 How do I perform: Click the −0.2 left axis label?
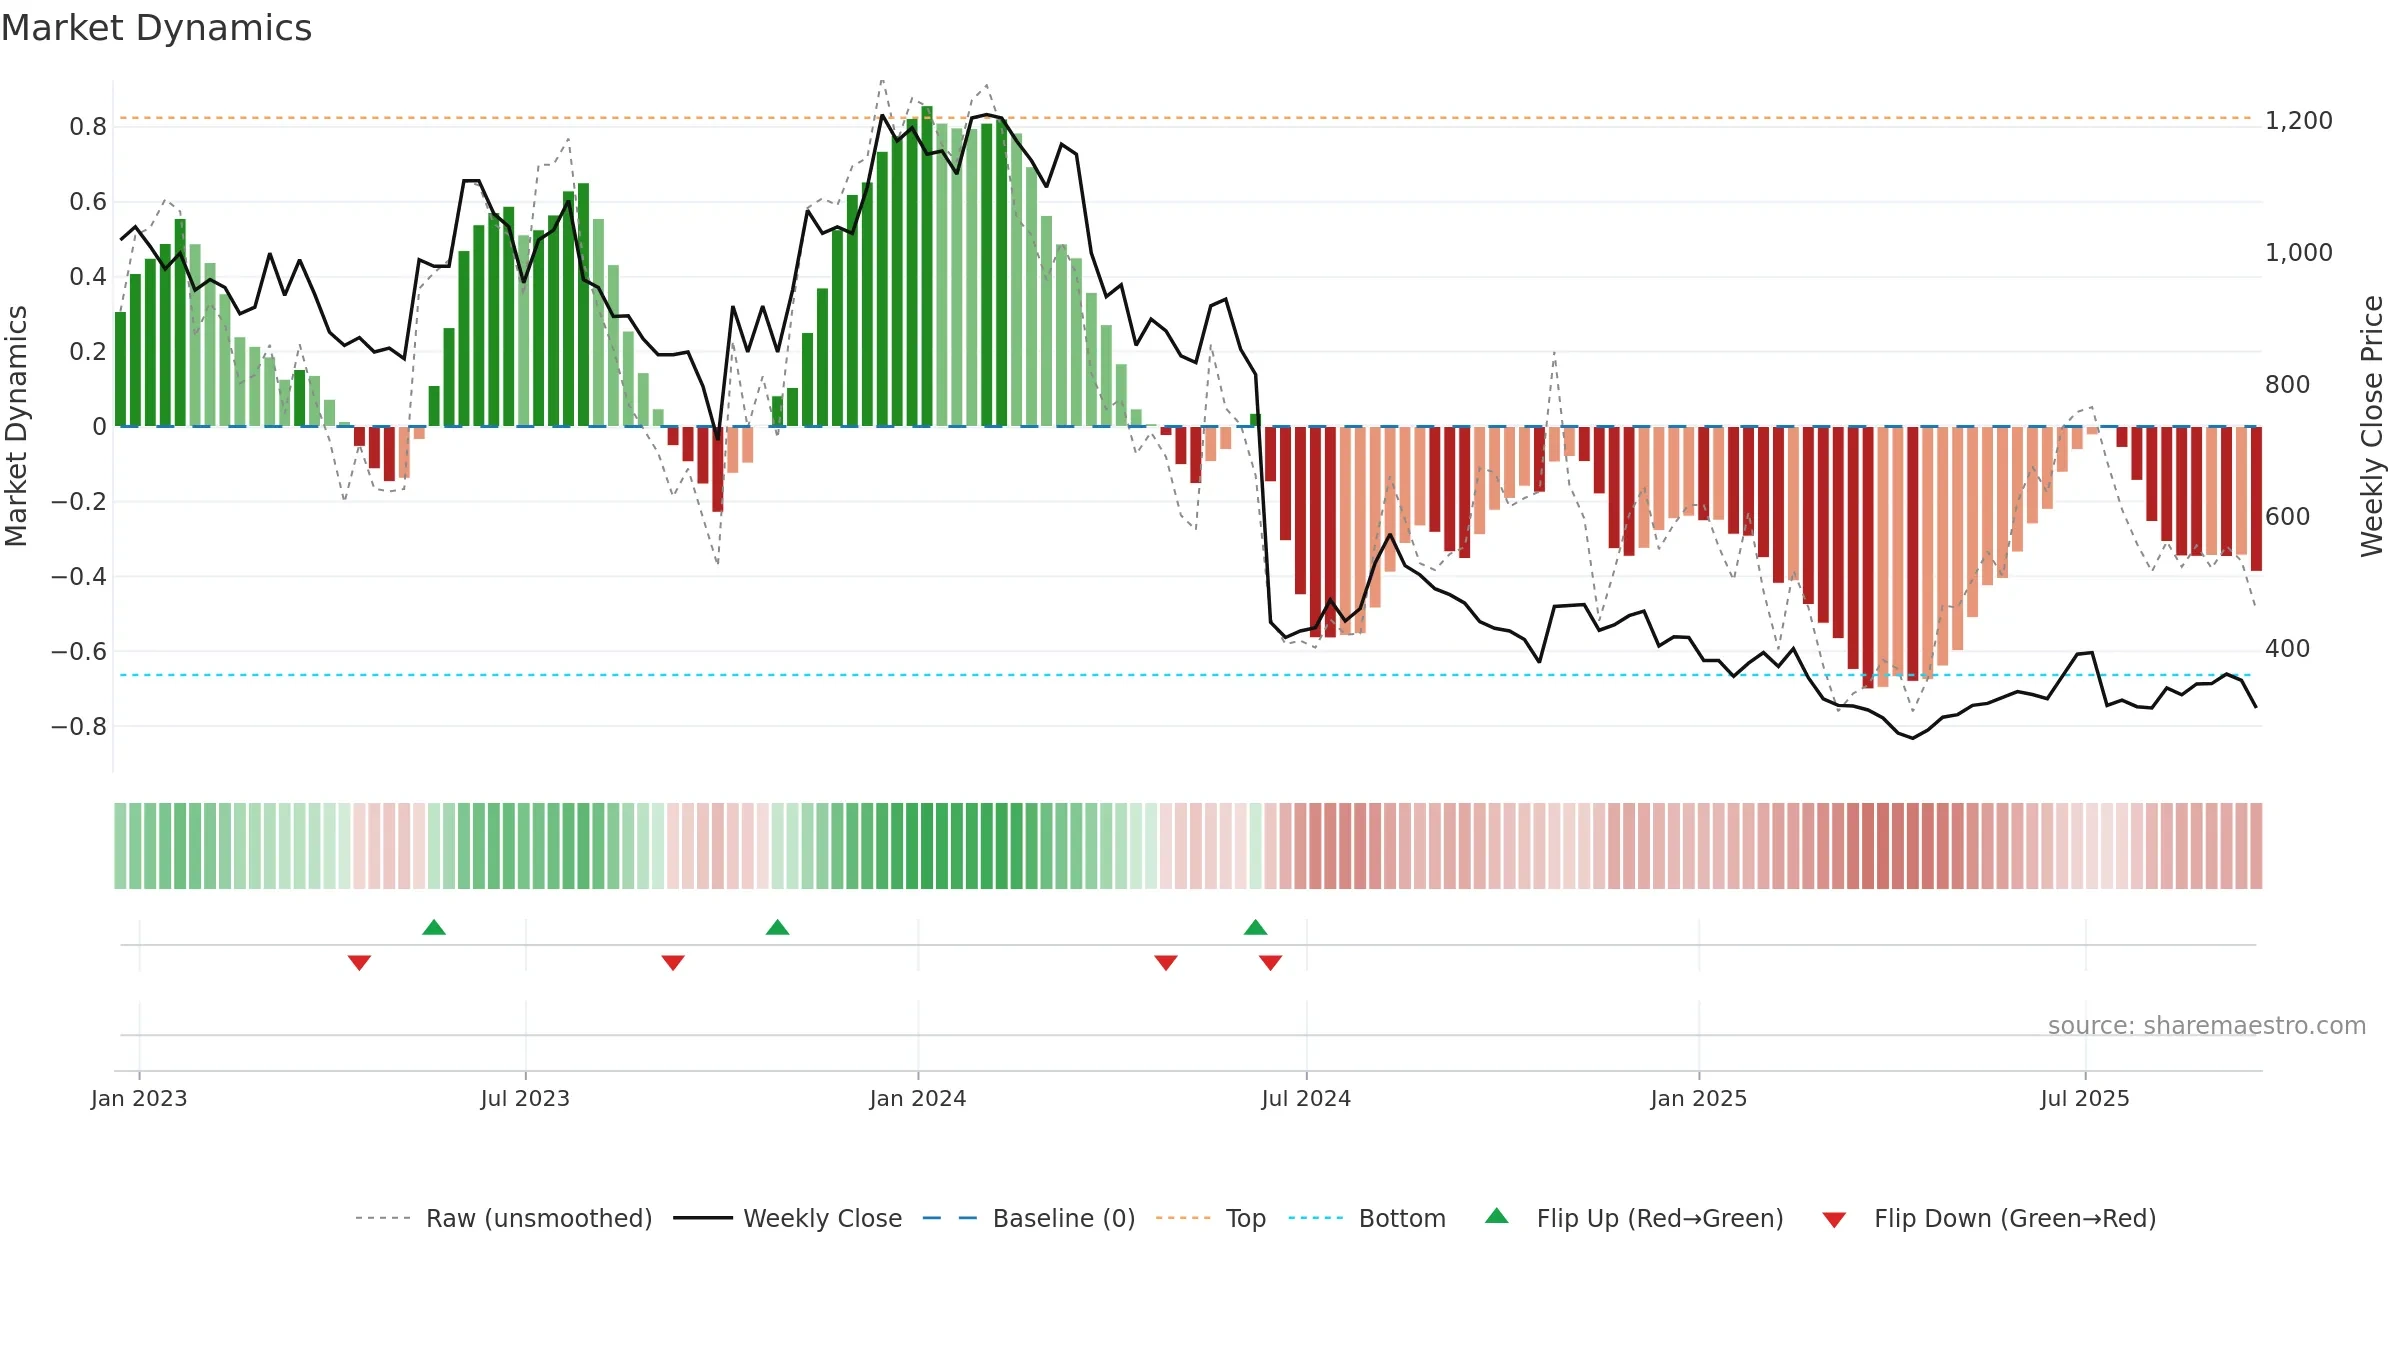[x=79, y=501]
